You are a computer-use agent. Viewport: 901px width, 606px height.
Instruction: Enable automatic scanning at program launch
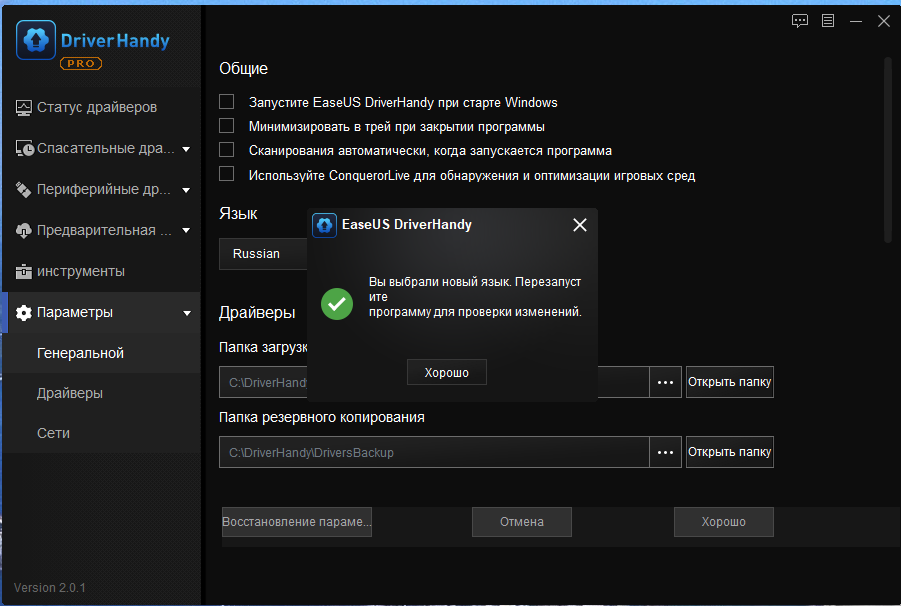(x=226, y=150)
